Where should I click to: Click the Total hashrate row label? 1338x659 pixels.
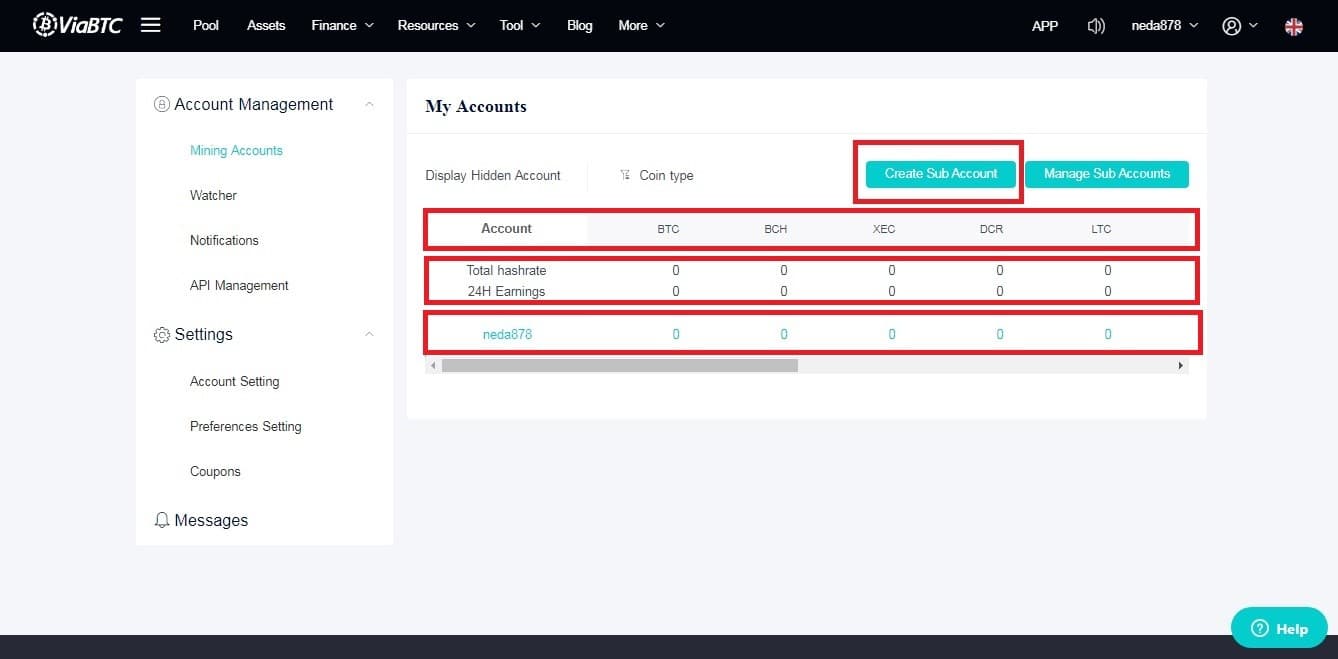[x=506, y=270]
